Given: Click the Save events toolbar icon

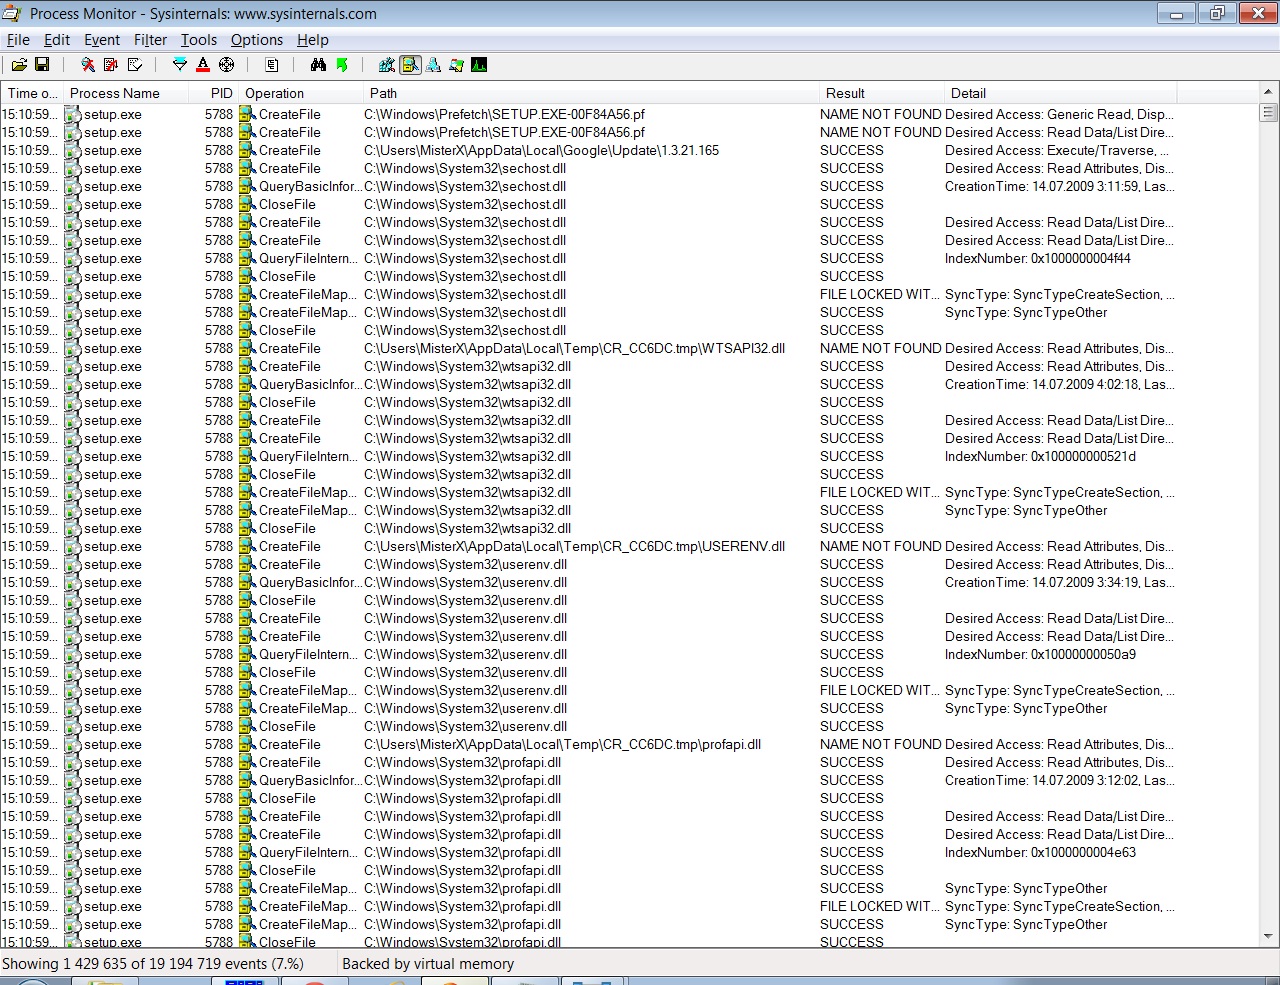Looking at the screenshot, I should pos(42,65).
